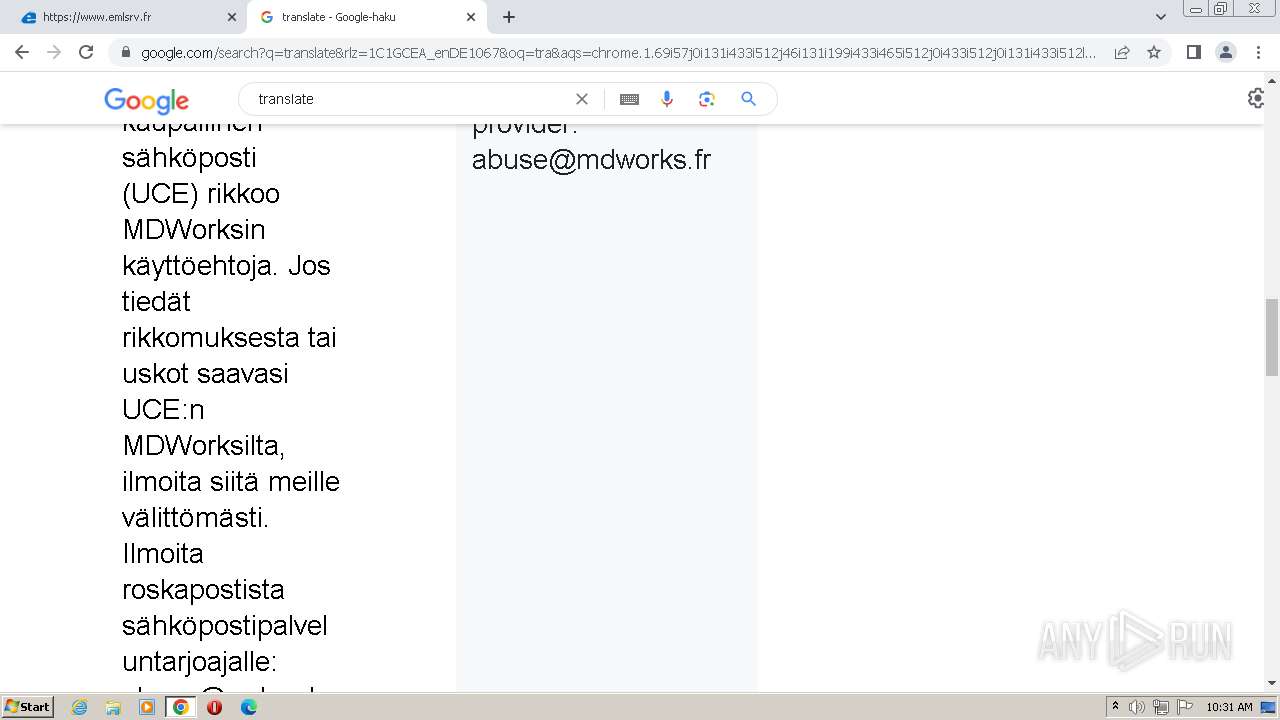Click the word roskapostista
This screenshot has width=1280, height=720.
tap(203, 590)
